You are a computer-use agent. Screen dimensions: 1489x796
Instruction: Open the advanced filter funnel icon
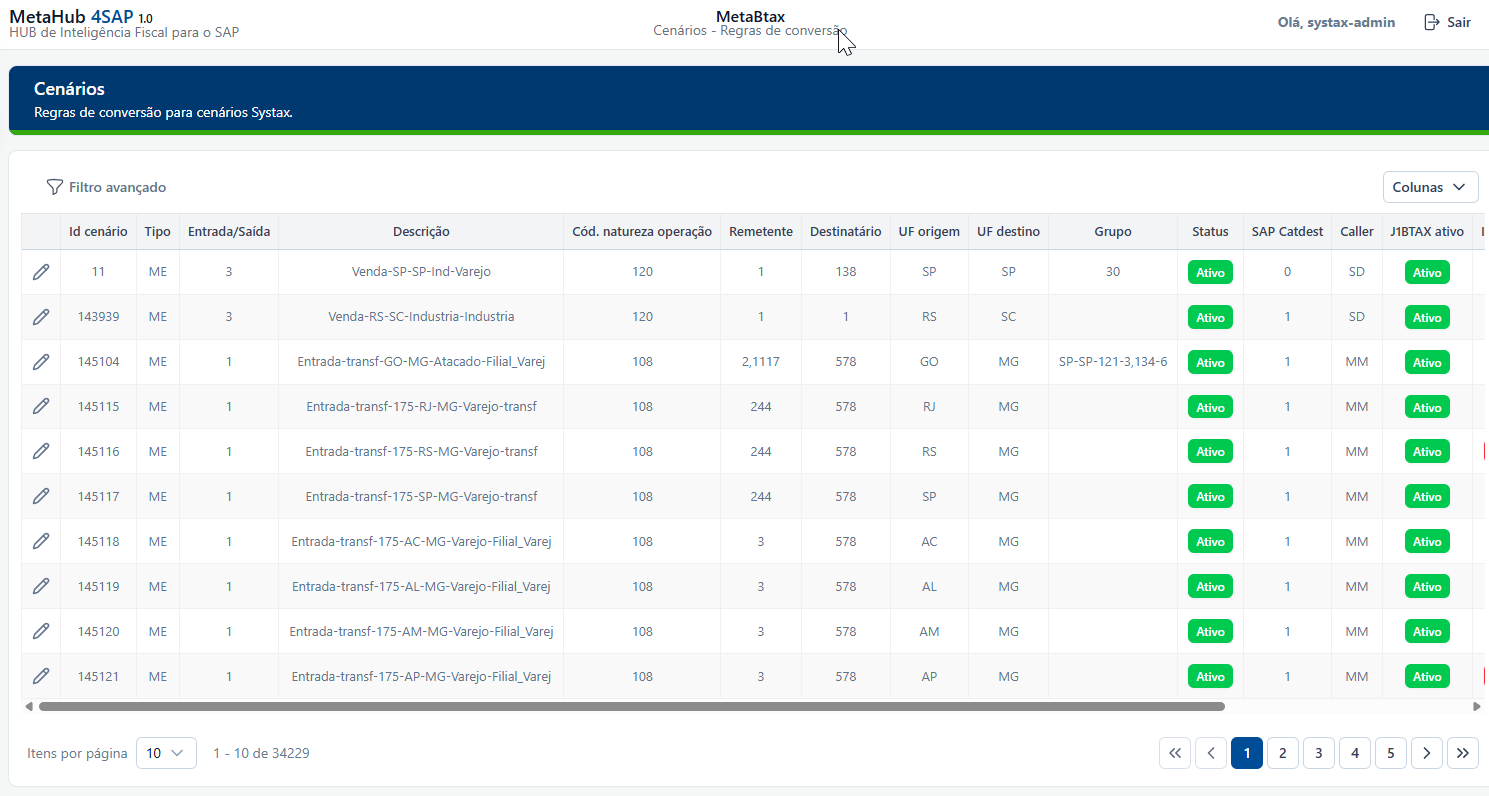55,187
